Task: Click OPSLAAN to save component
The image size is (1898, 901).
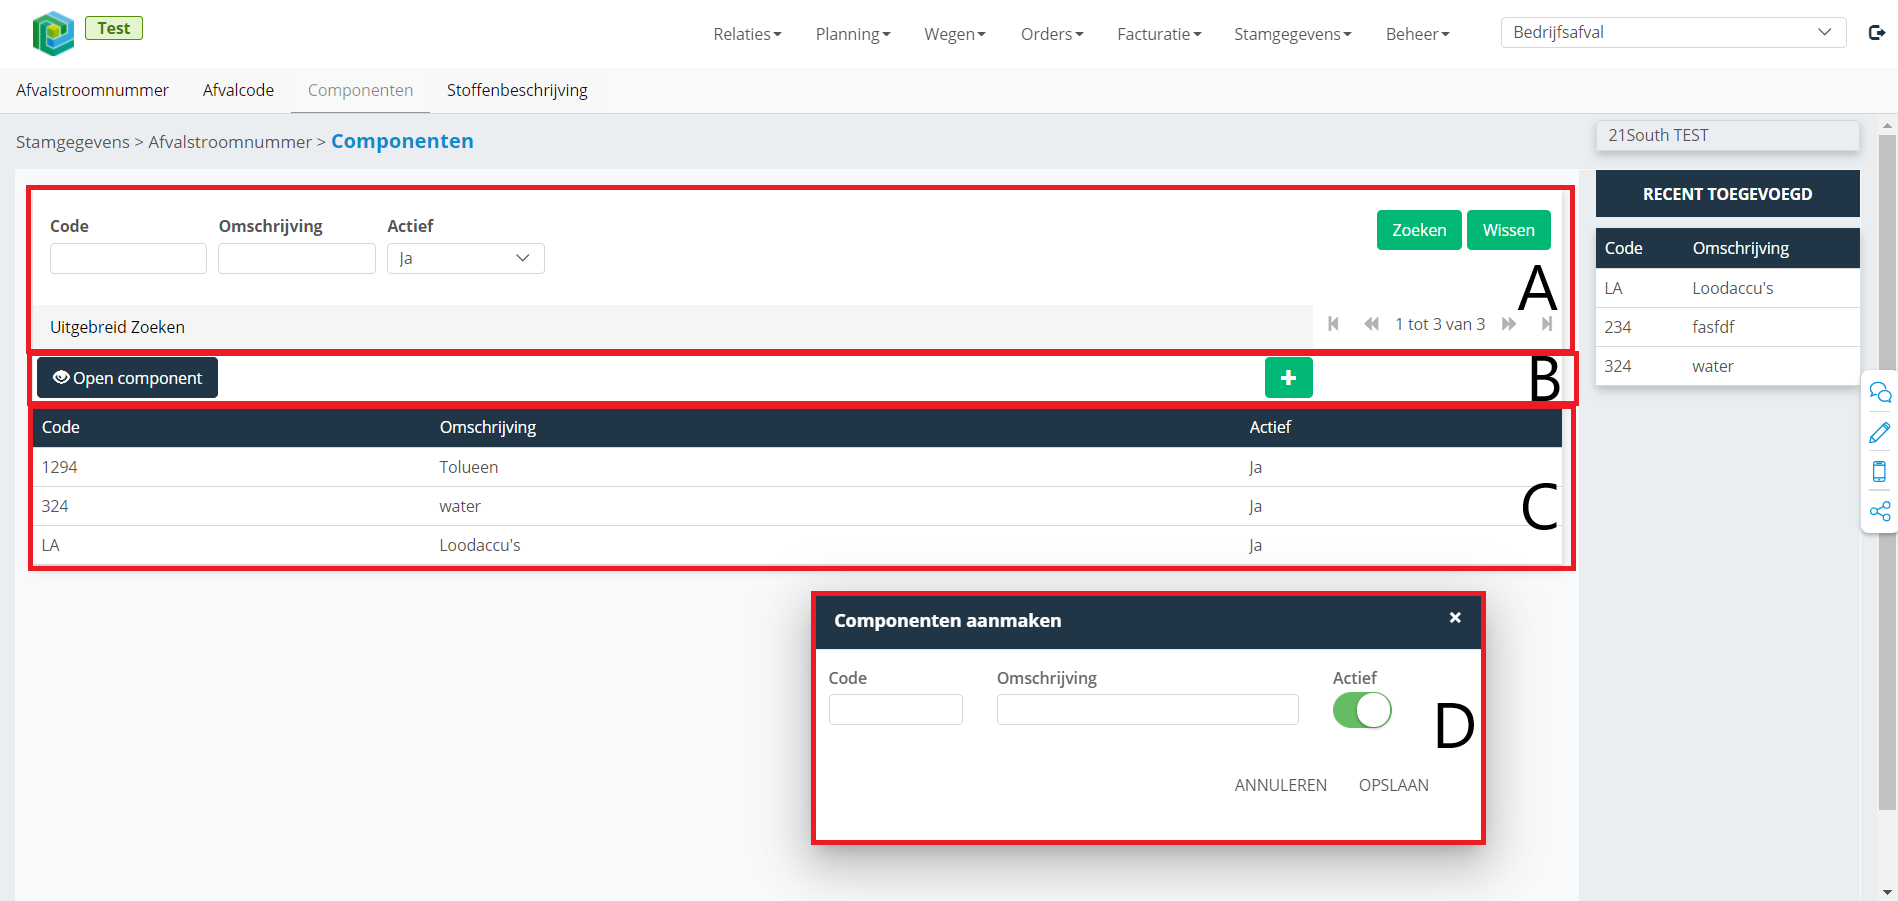Action: pyautogui.click(x=1393, y=785)
